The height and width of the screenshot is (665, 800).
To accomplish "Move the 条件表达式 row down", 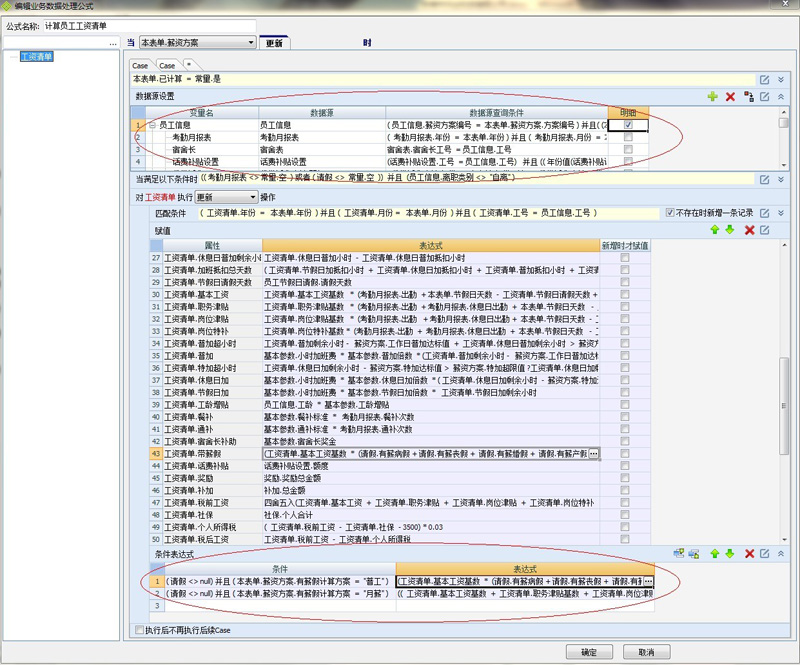I will point(730,554).
